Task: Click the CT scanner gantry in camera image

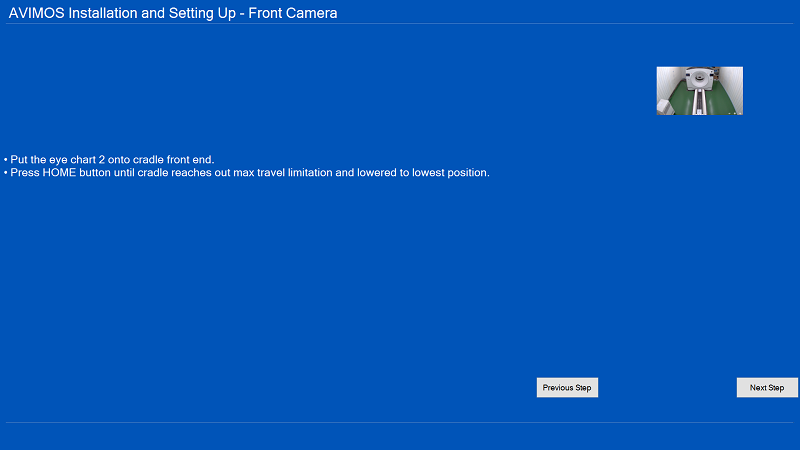Action: [699, 76]
